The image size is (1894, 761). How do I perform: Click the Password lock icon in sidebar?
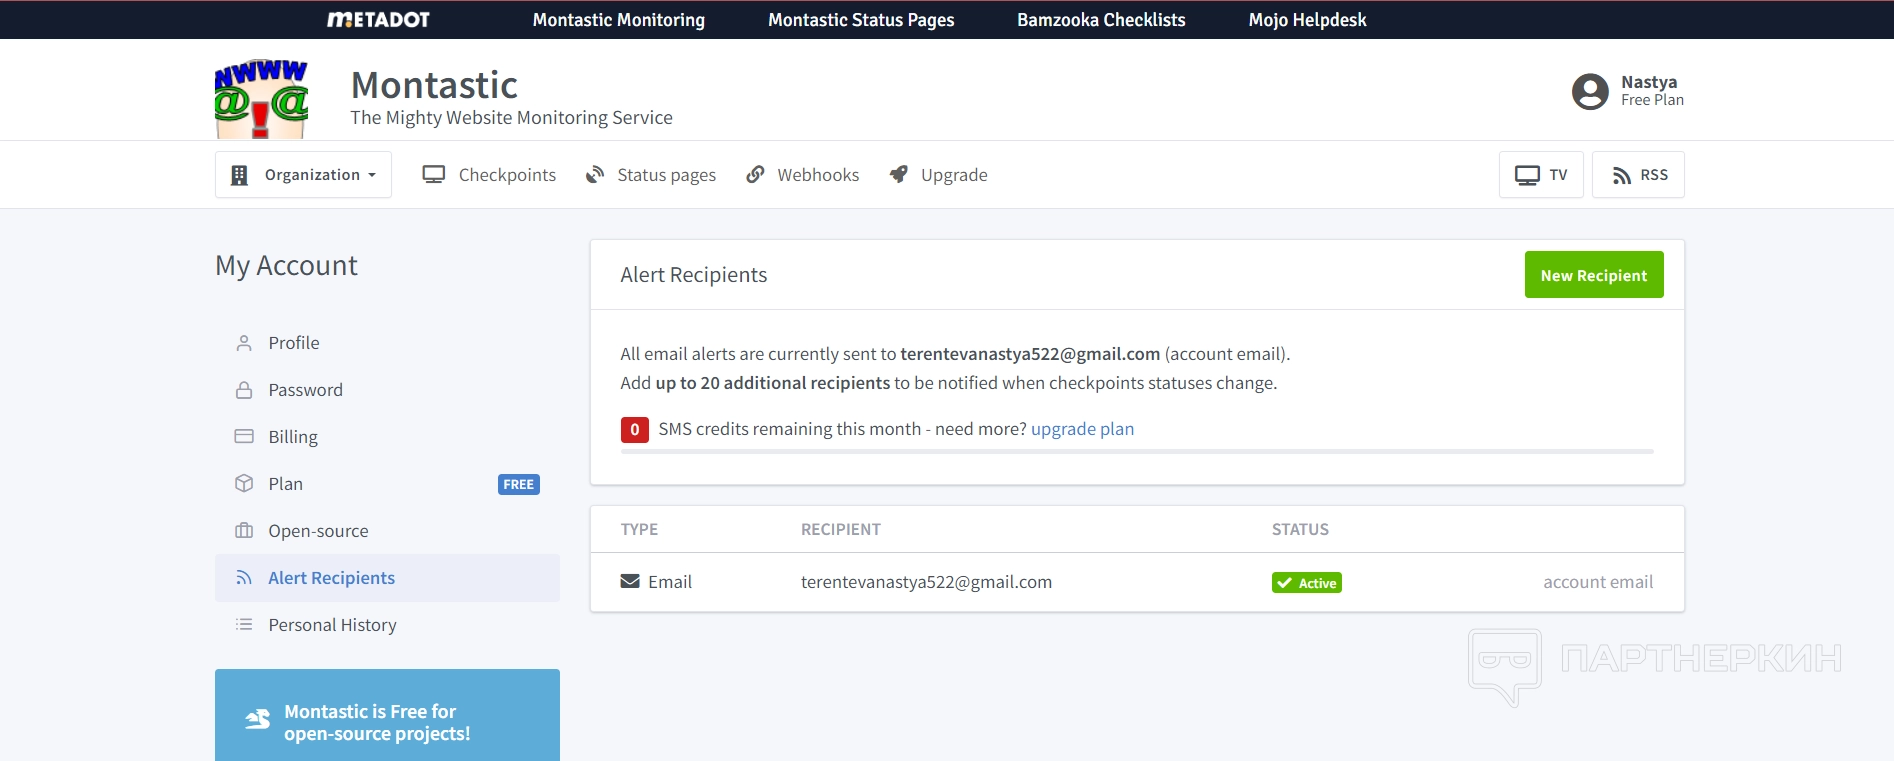[x=244, y=390]
